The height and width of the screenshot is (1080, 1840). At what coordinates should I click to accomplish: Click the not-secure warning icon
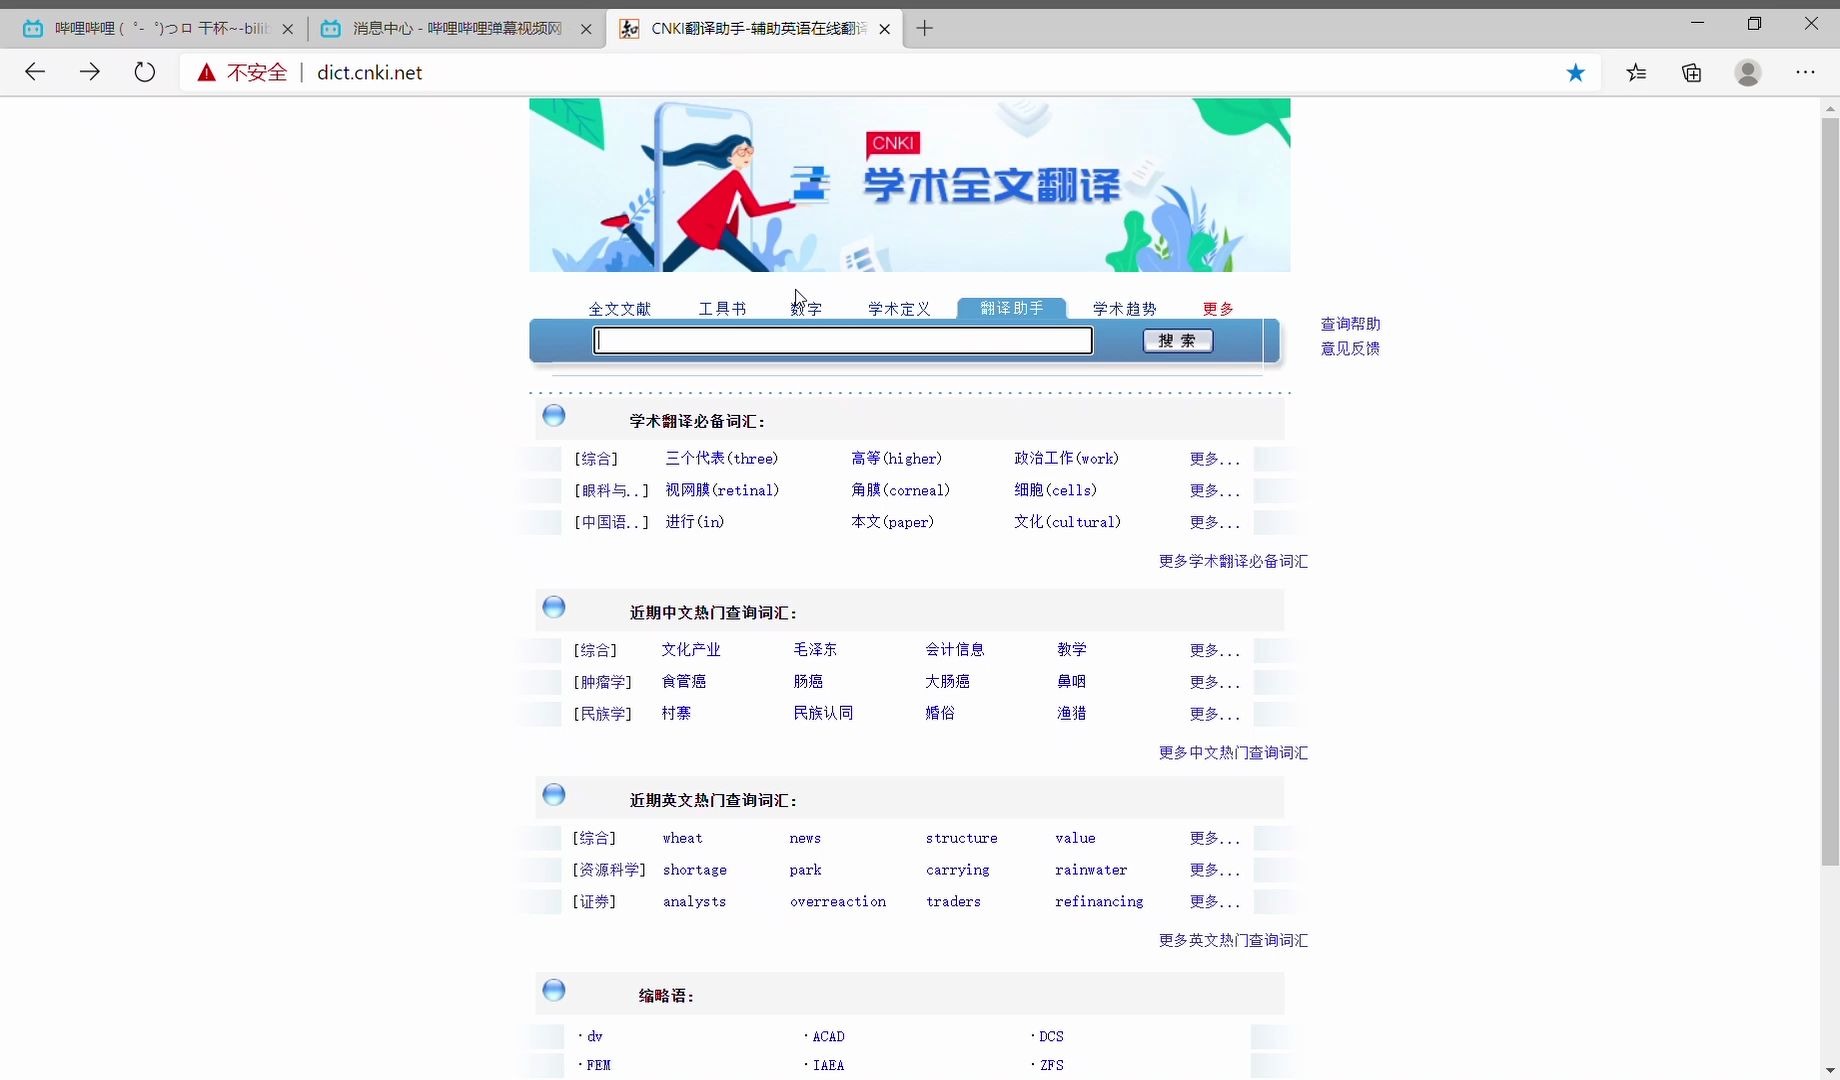(206, 72)
